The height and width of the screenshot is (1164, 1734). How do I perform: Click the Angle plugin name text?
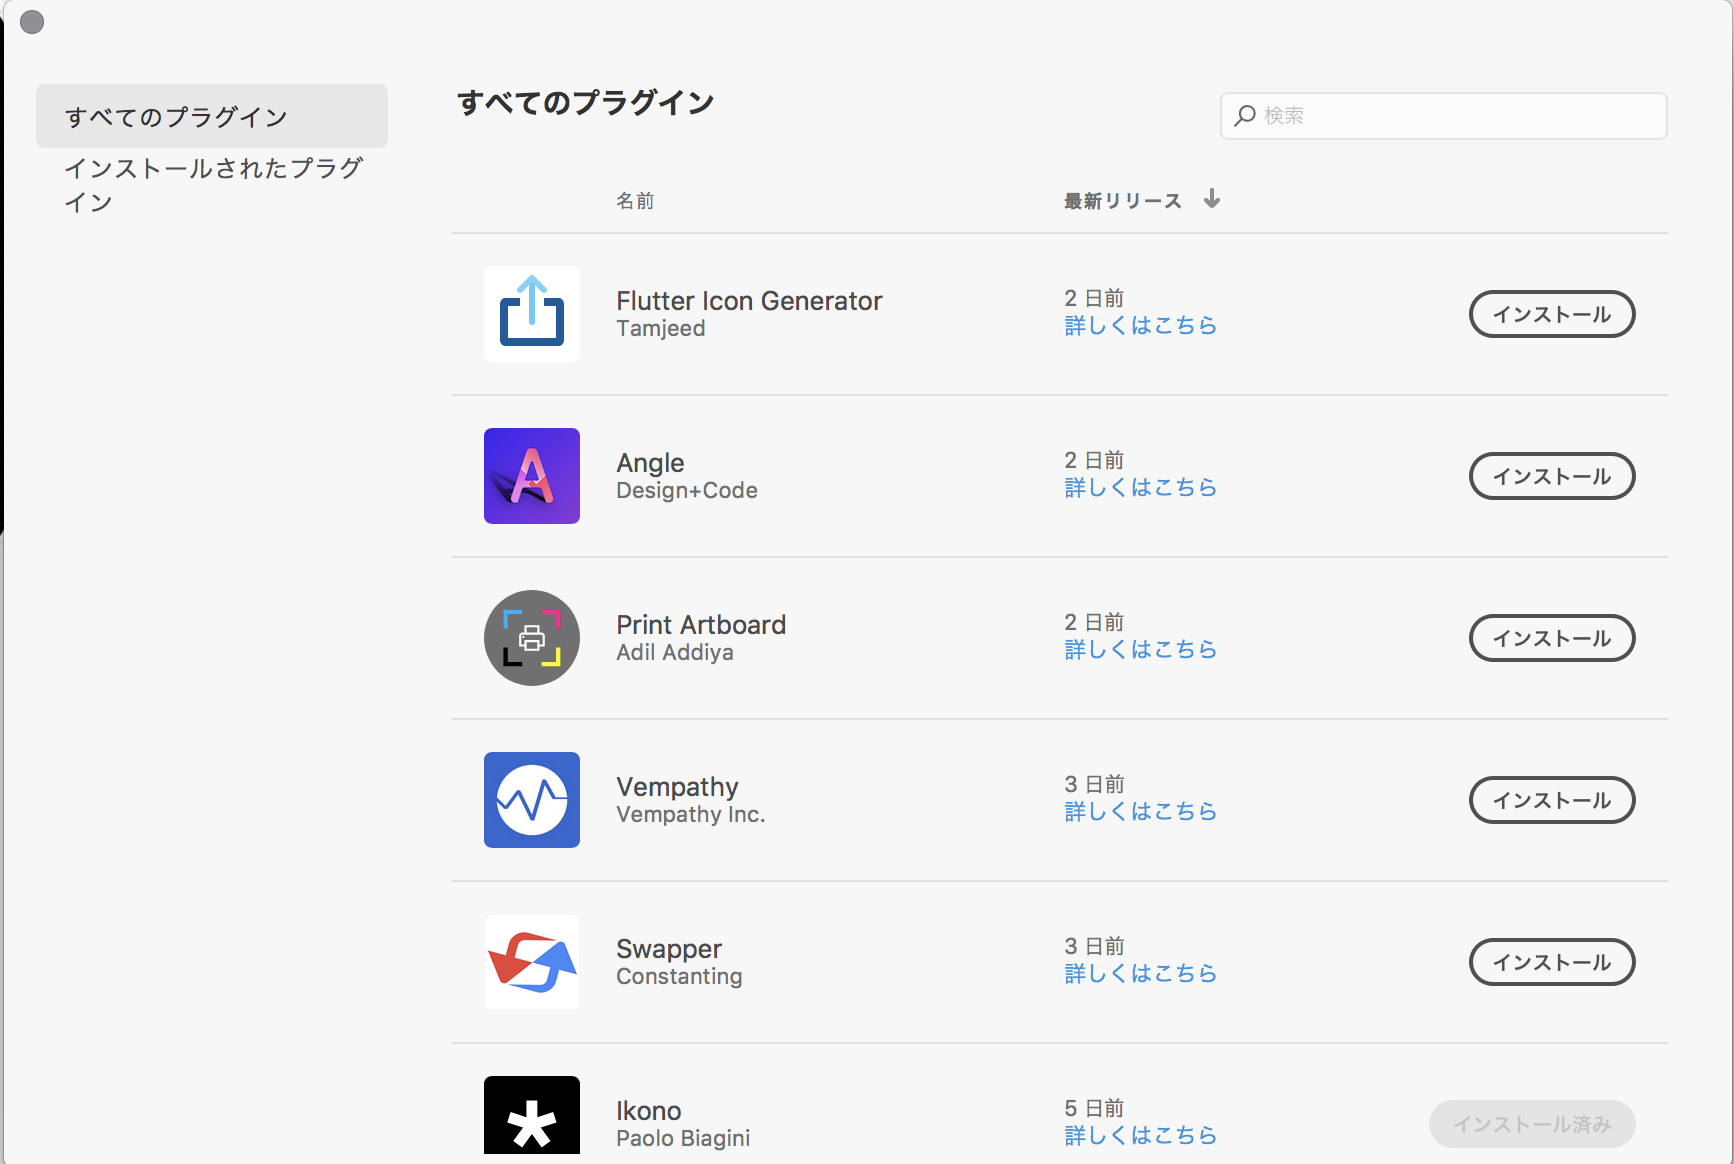coord(650,463)
